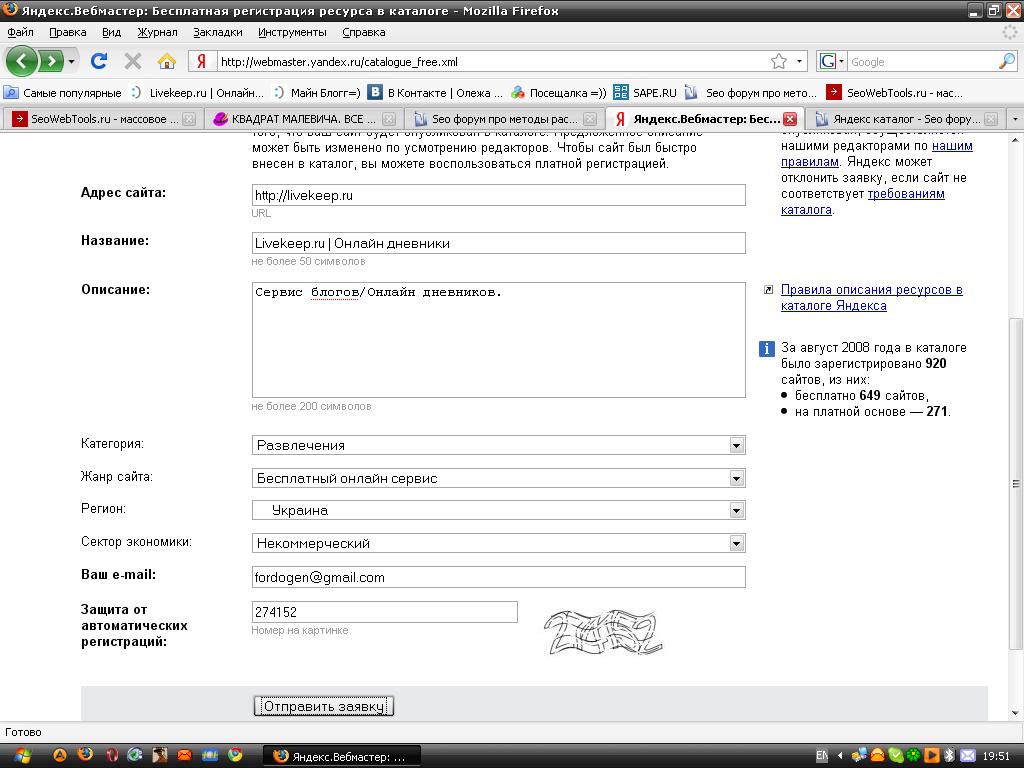Screen dimensions: 1024x768
Task: List all tabs with the tab bar arrow
Action: pyautogui.click(x=1015, y=119)
